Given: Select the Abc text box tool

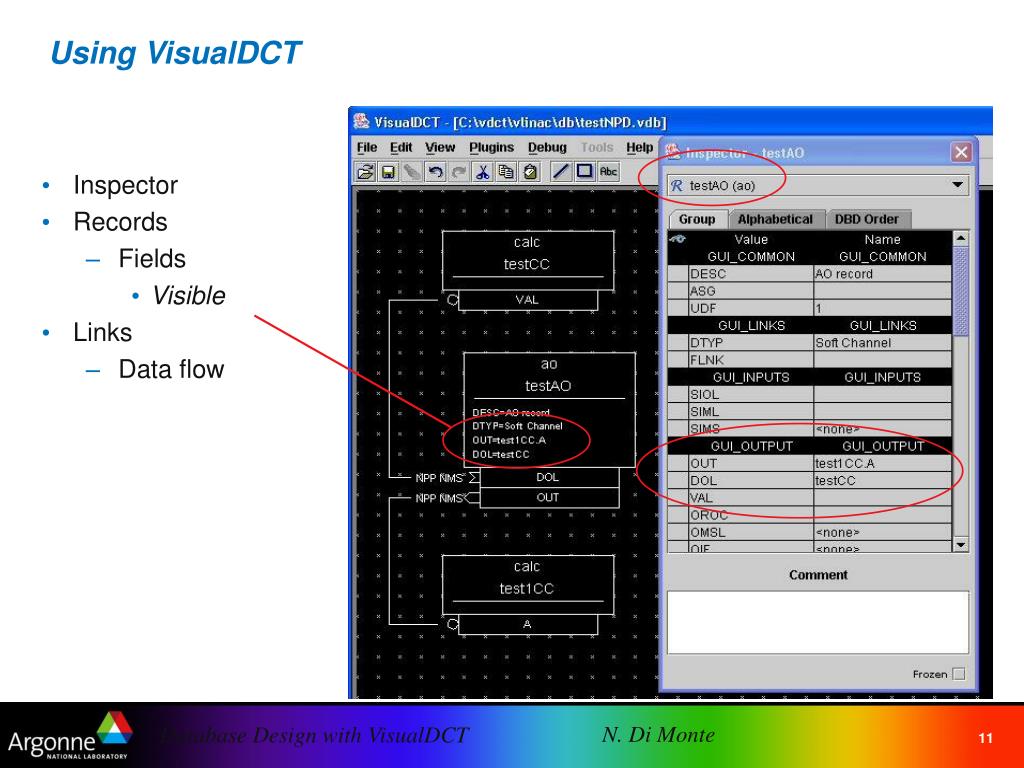Looking at the screenshot, I should pos(608,171).
